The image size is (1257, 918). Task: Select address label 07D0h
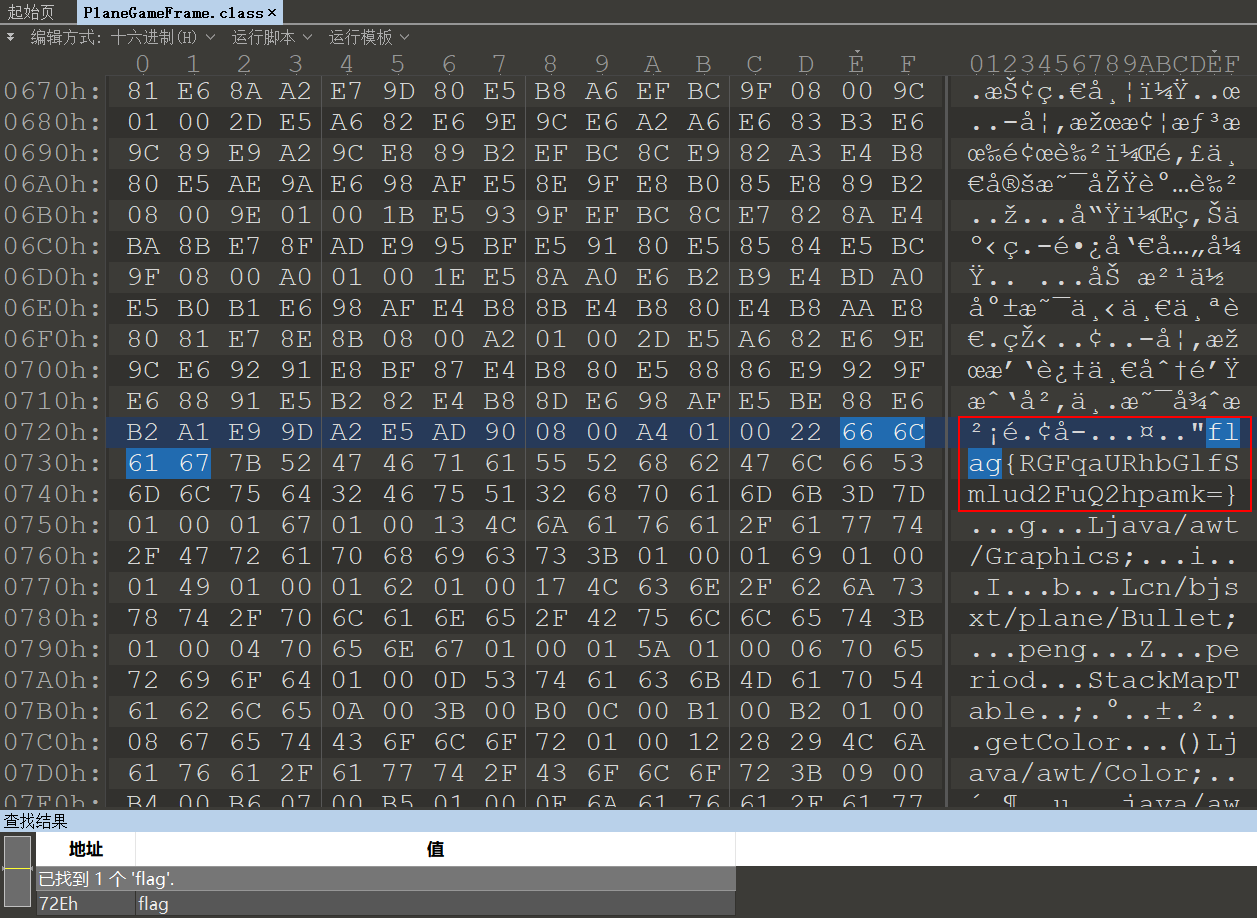click(x=53, y=774)
